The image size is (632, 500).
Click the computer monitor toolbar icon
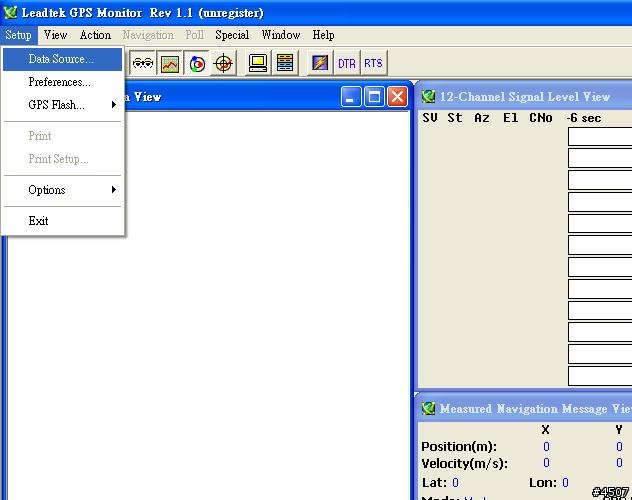tap(258, 63)
